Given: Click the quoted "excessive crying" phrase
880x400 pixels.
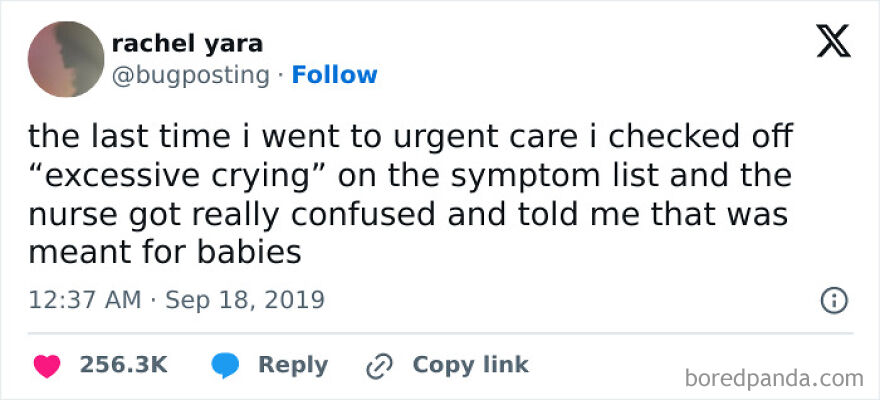Looking at the screenshot, I should click(175, 174).
